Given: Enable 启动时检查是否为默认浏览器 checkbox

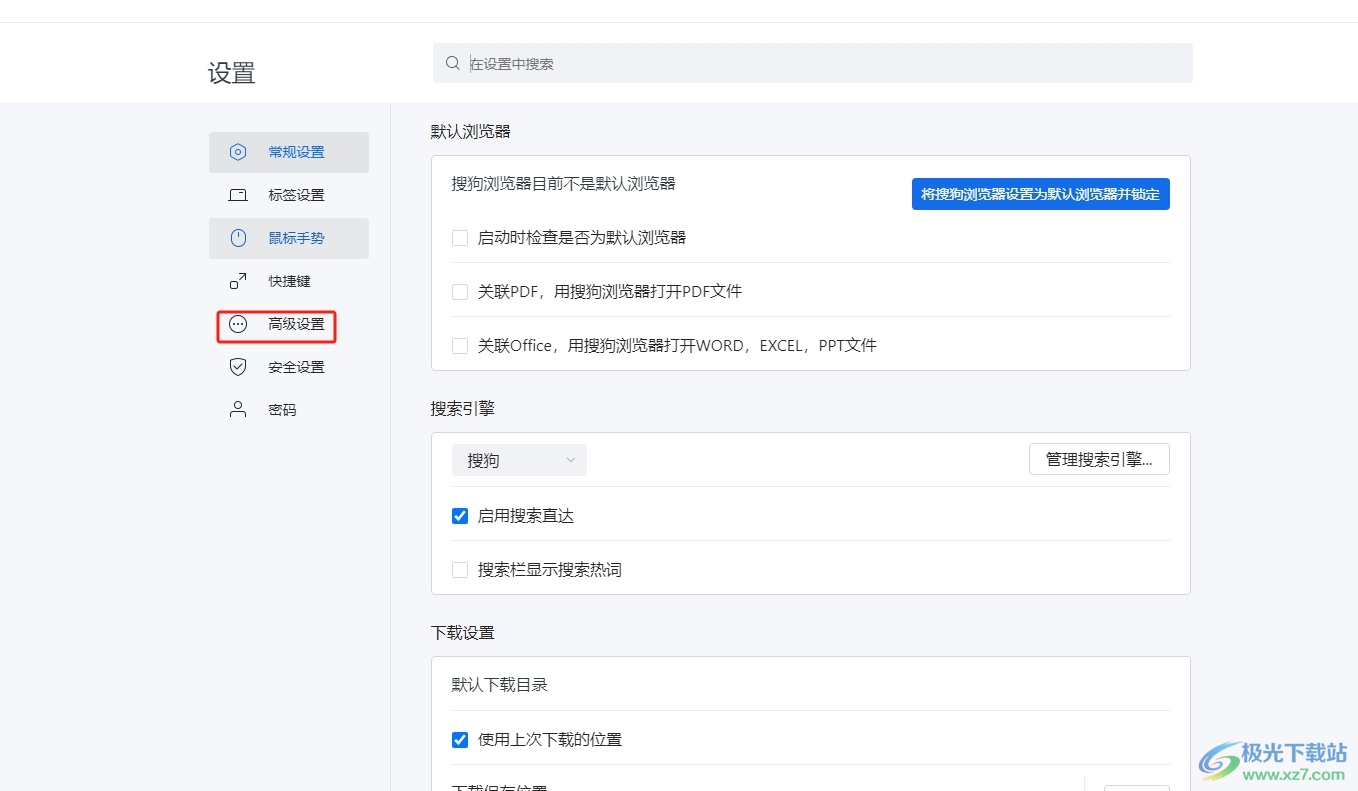Looking at the screenshot, I should click(460, 238).
